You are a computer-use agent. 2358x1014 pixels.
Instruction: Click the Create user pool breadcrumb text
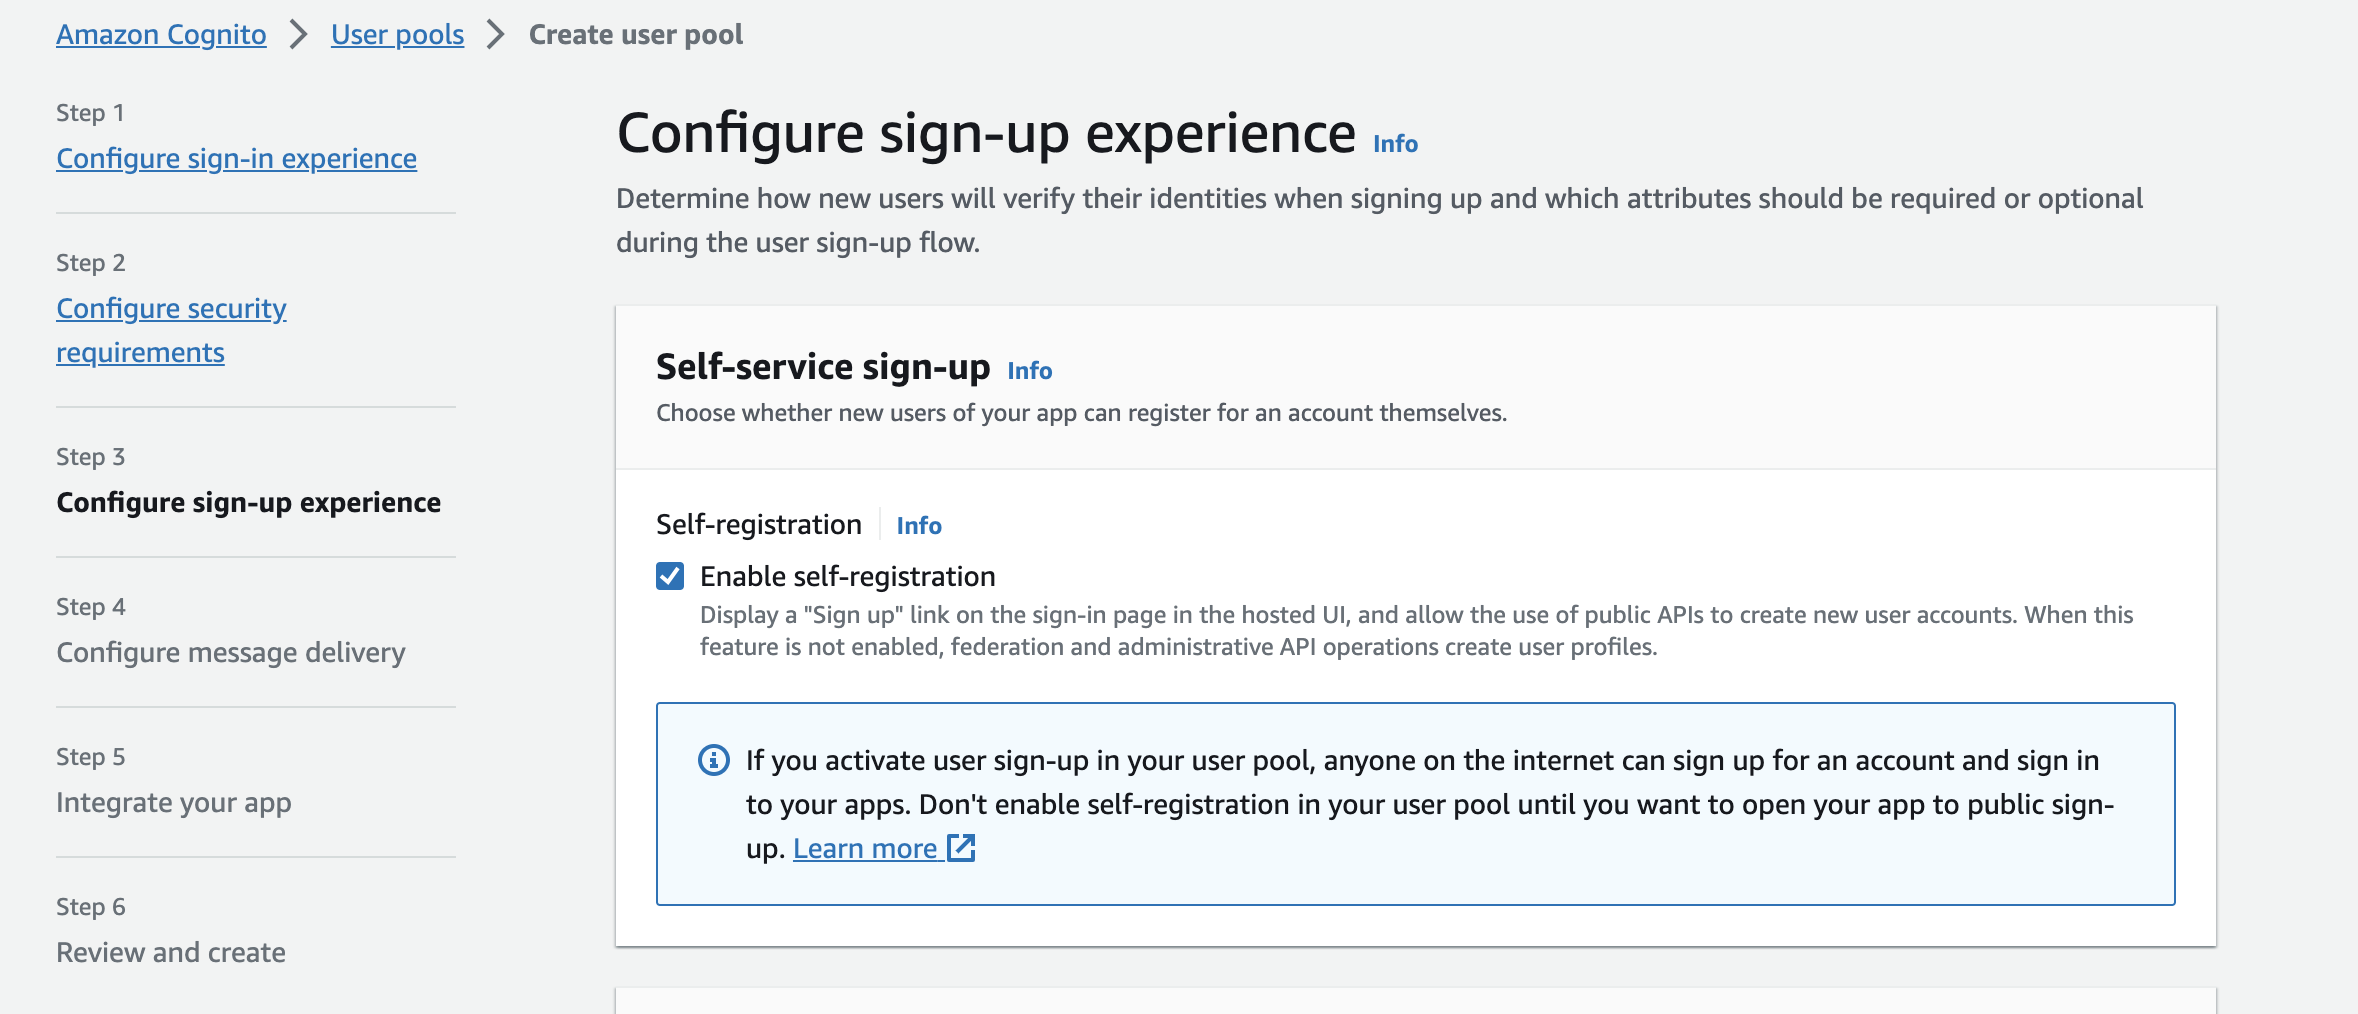tap(635, 35)
